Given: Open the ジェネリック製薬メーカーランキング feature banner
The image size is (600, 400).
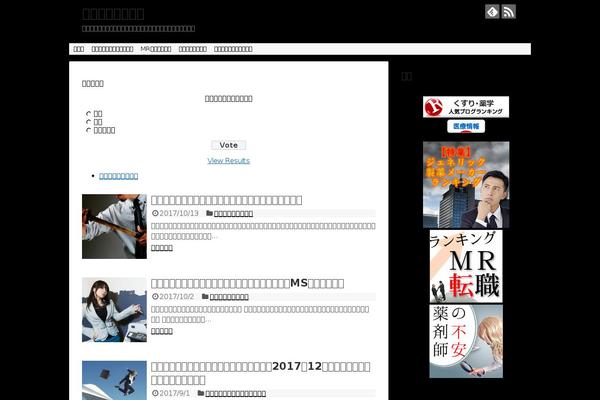Looking at the screenshot, I should click(x=466, y=185).
